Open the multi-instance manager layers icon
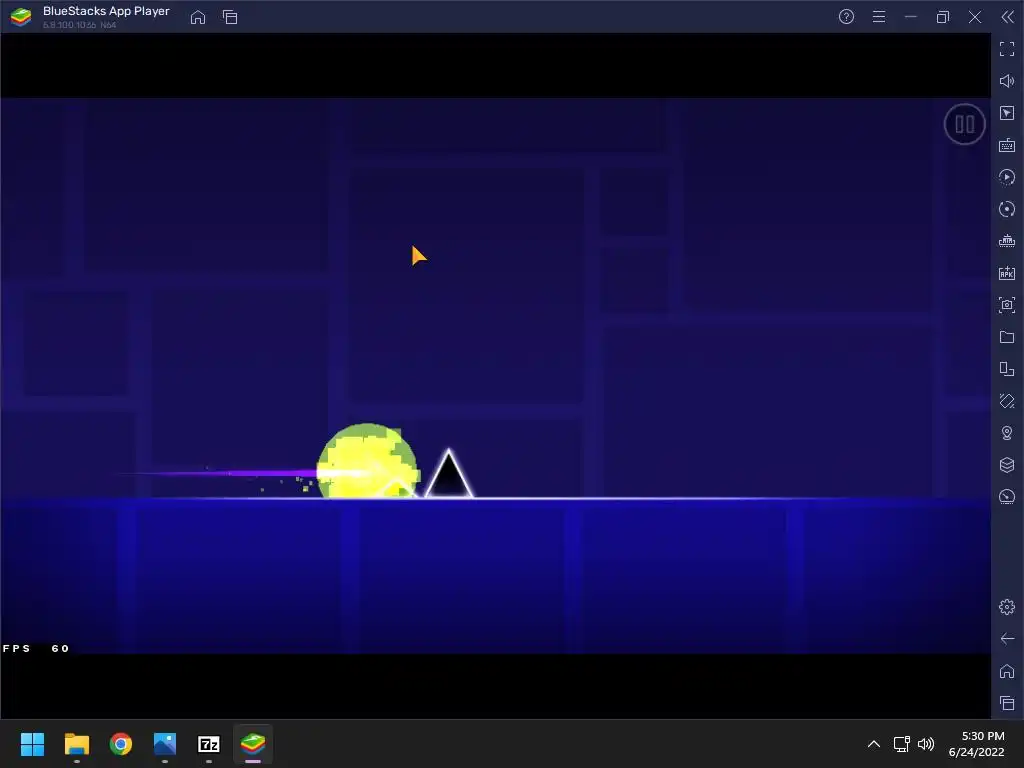Screen dimensions: 1024x768 click(x=1007, y=465)
